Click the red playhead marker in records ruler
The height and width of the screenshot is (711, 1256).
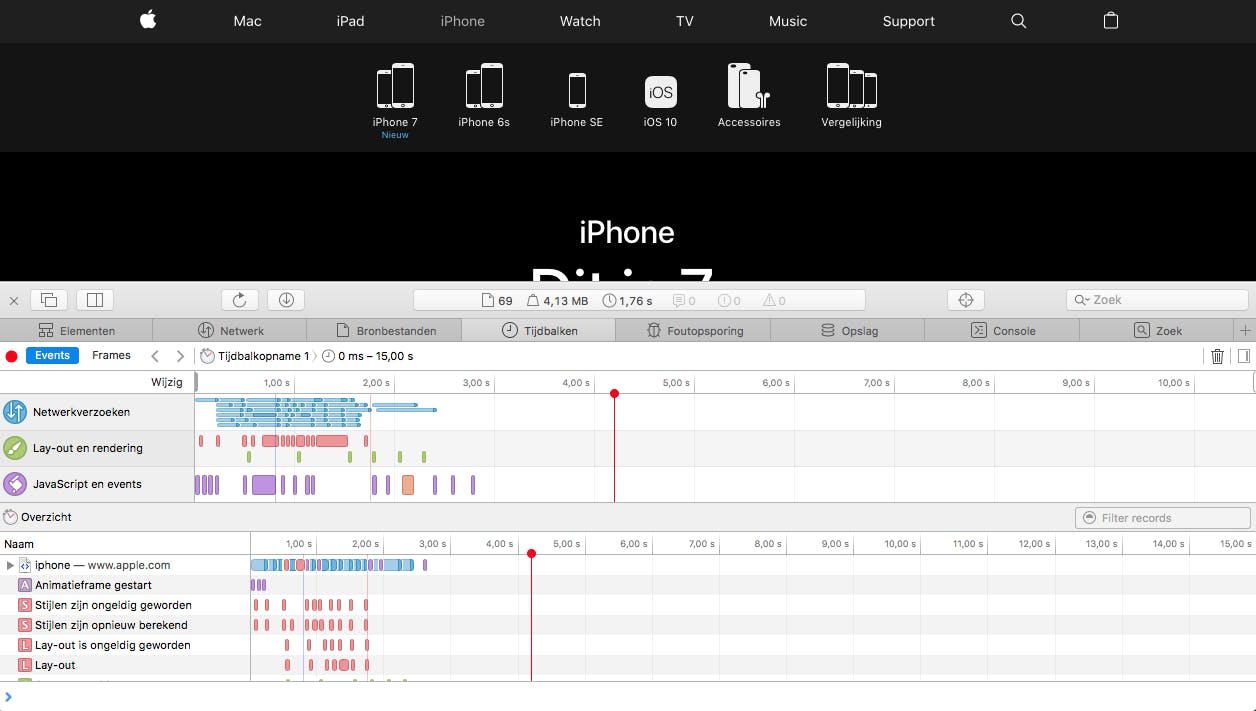(531, 553)
